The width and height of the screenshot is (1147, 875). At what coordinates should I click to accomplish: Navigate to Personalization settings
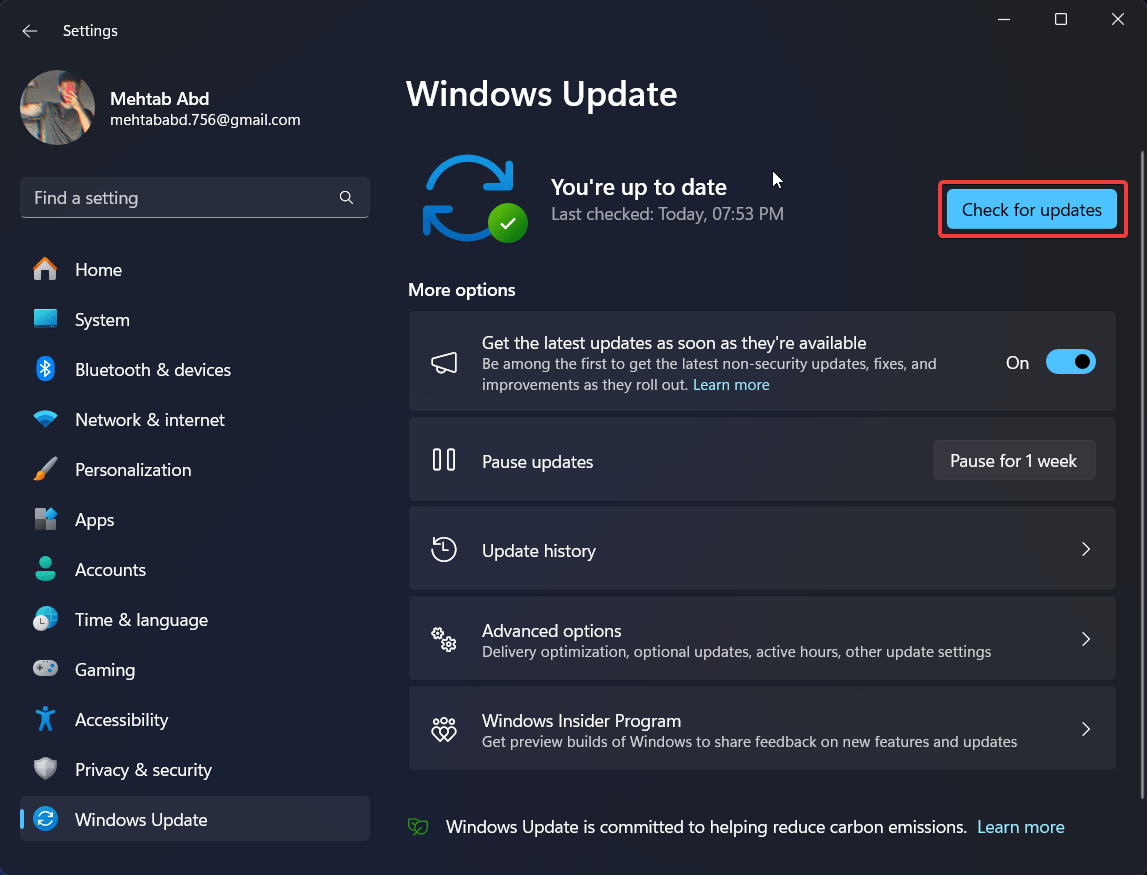(x=195, y=469)
